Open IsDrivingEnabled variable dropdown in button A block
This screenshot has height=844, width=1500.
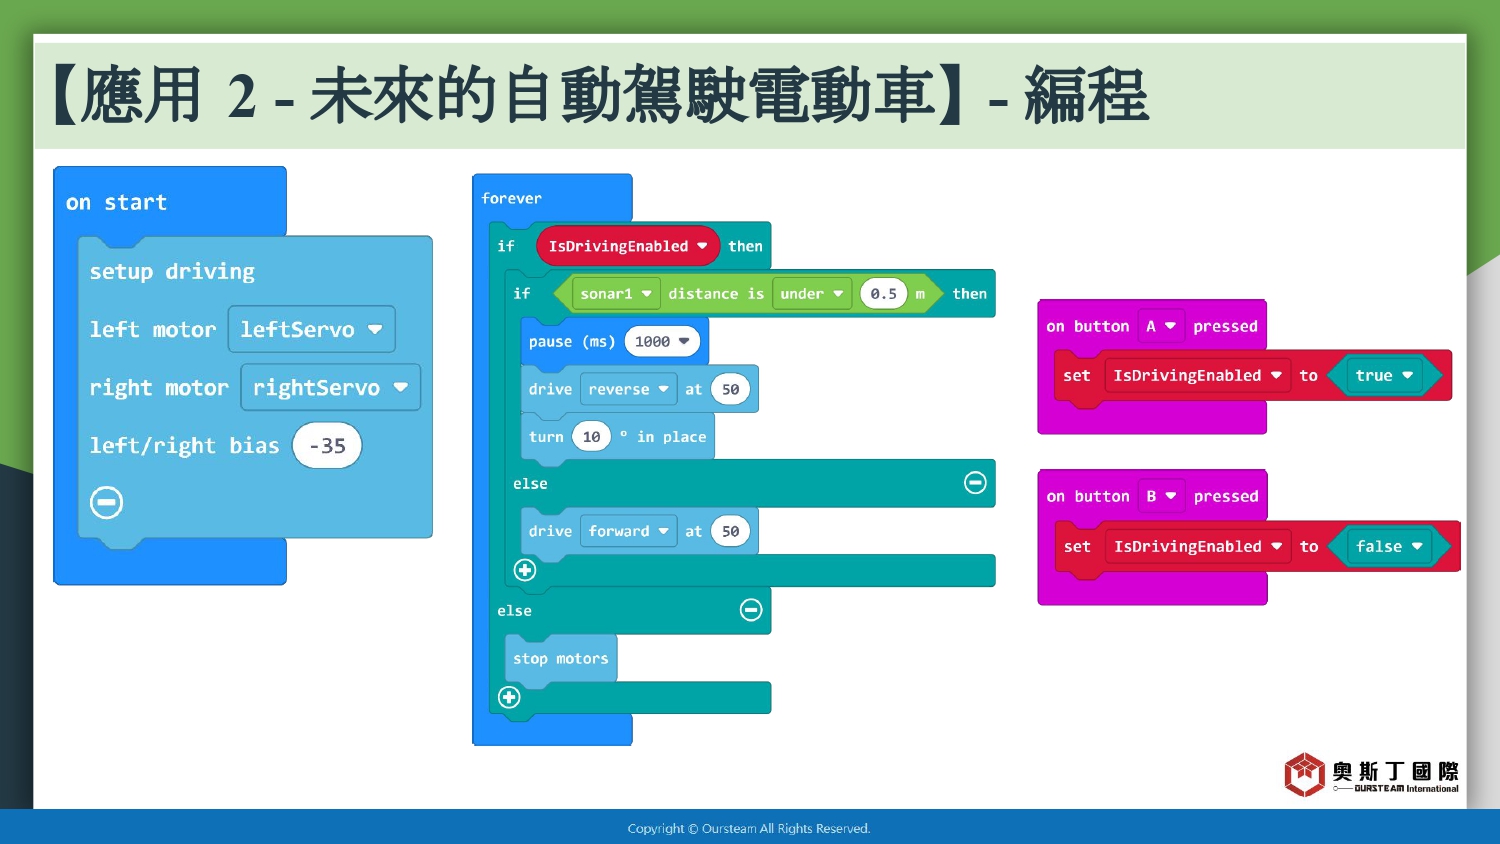tap(1197, 376)
